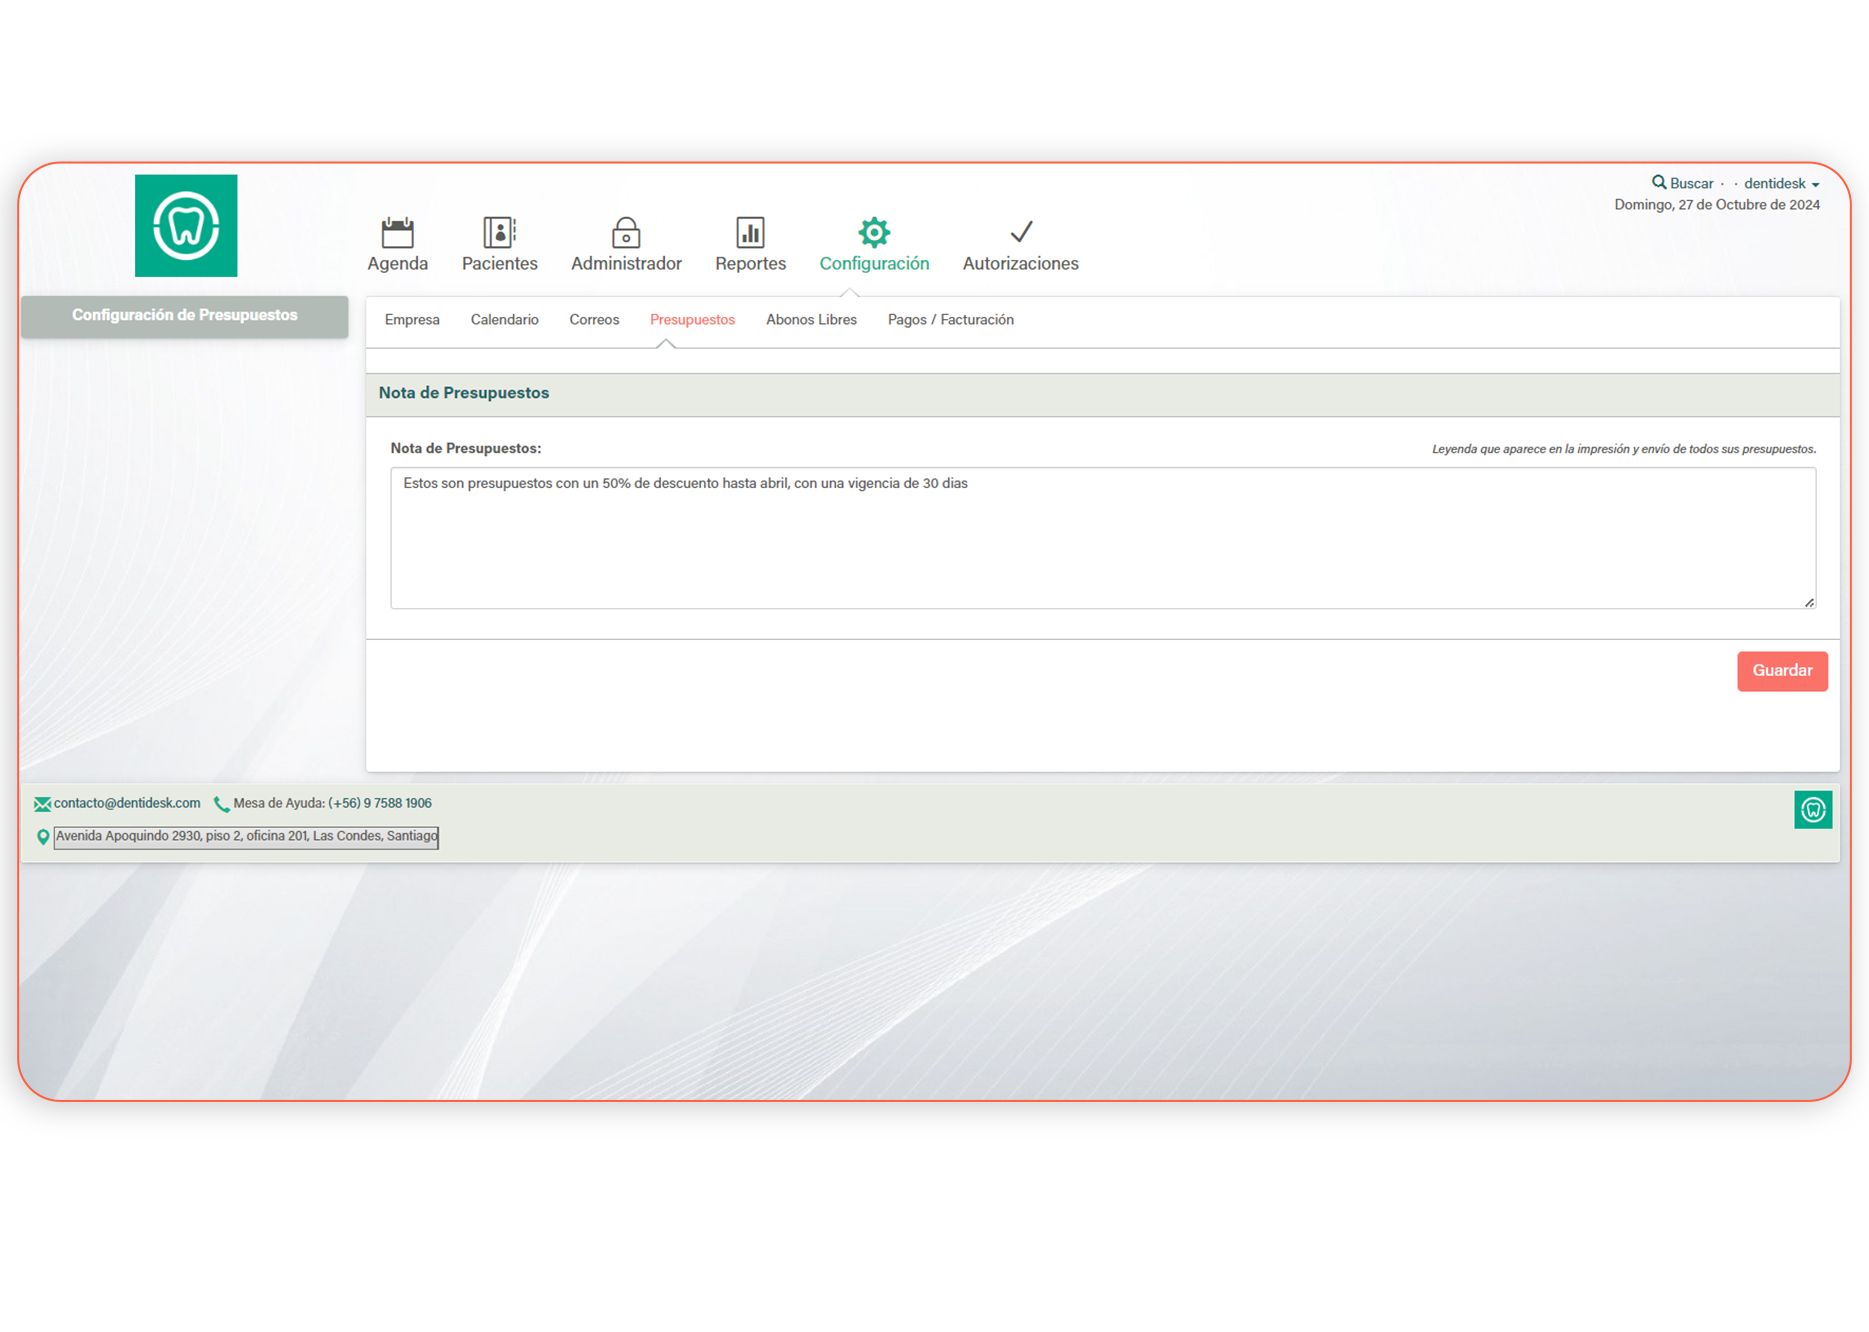This screenshot has height=1332, width=1869.
Task: Click the Autorizaciones checkmark icon in the main window
Action: pos(1020,233)
